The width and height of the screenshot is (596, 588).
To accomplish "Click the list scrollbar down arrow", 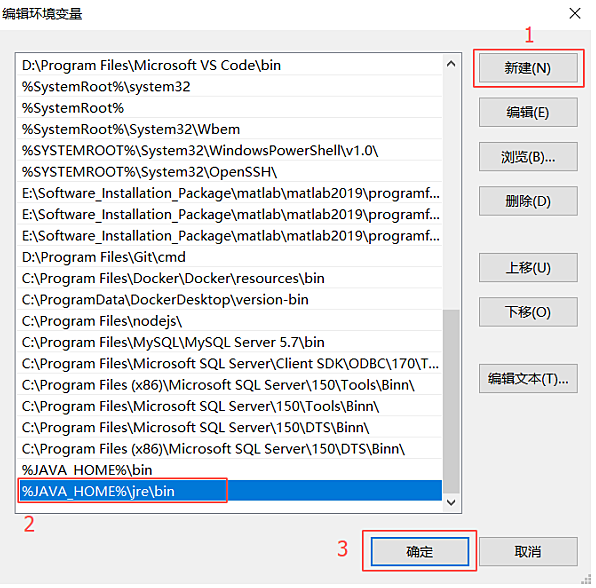I will pos(451,502).
